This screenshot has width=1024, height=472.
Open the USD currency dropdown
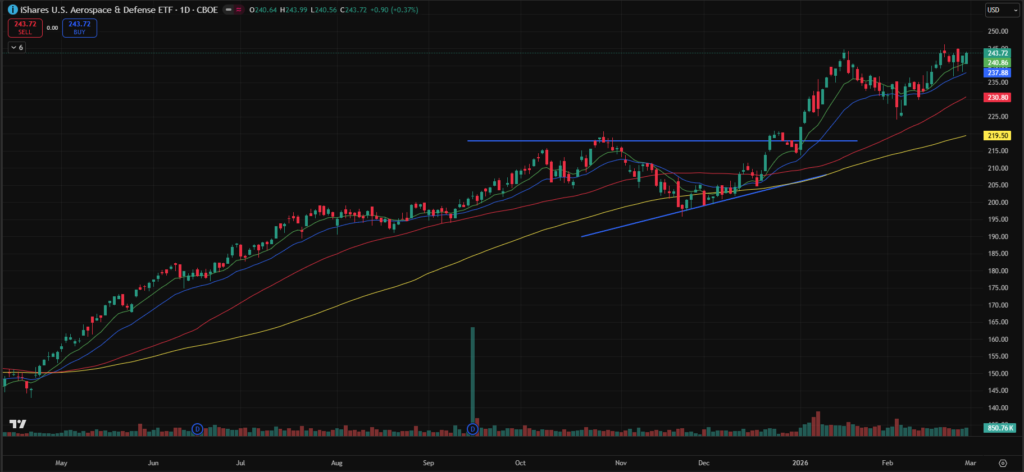pyautogui.click(x=995, y=10)
